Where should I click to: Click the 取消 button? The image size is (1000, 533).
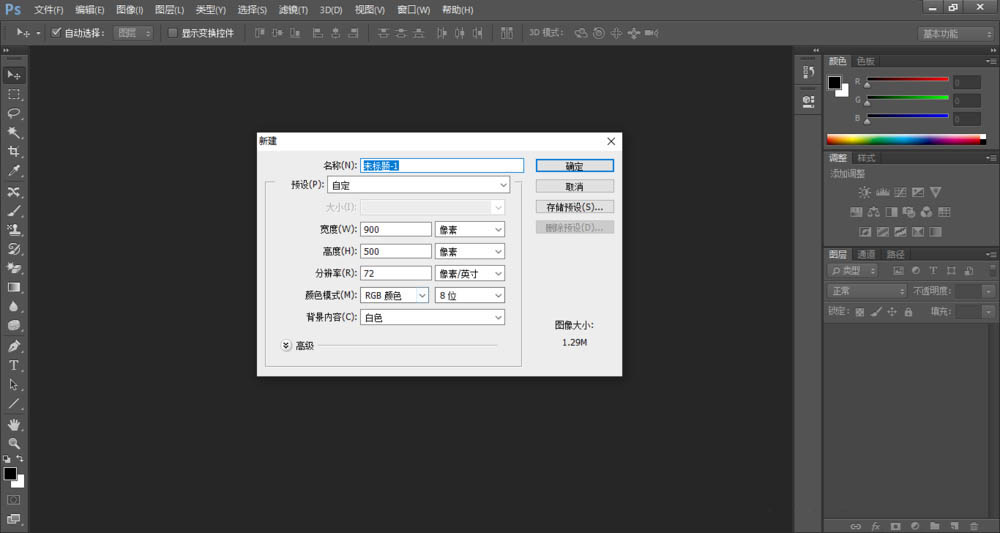coord(575,186)
